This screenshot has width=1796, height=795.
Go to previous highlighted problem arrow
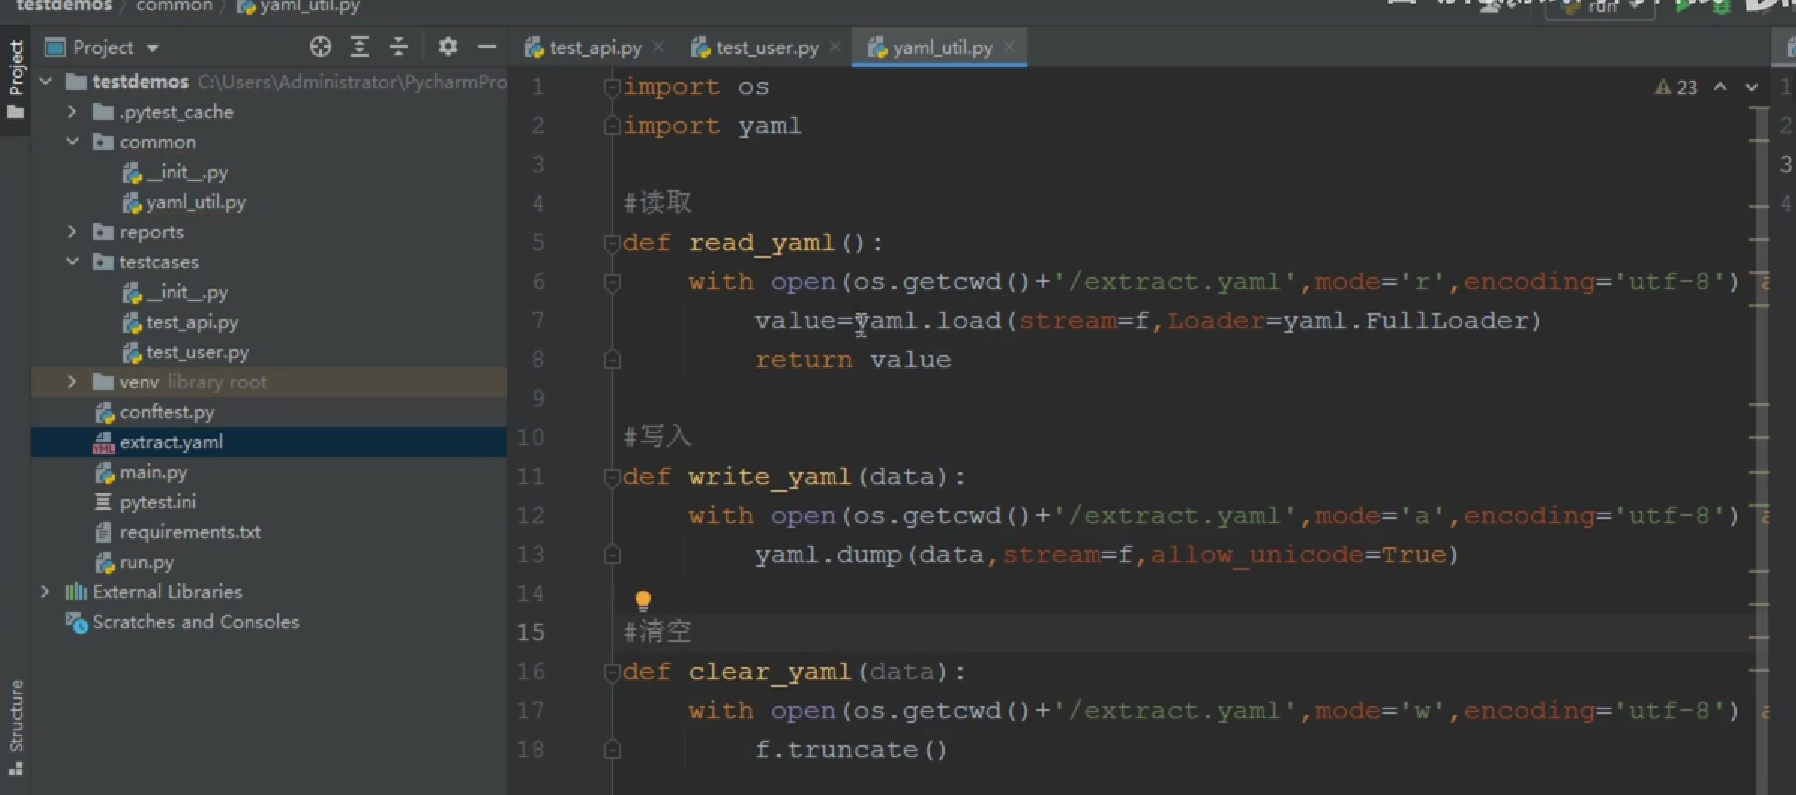point(1720,87)
